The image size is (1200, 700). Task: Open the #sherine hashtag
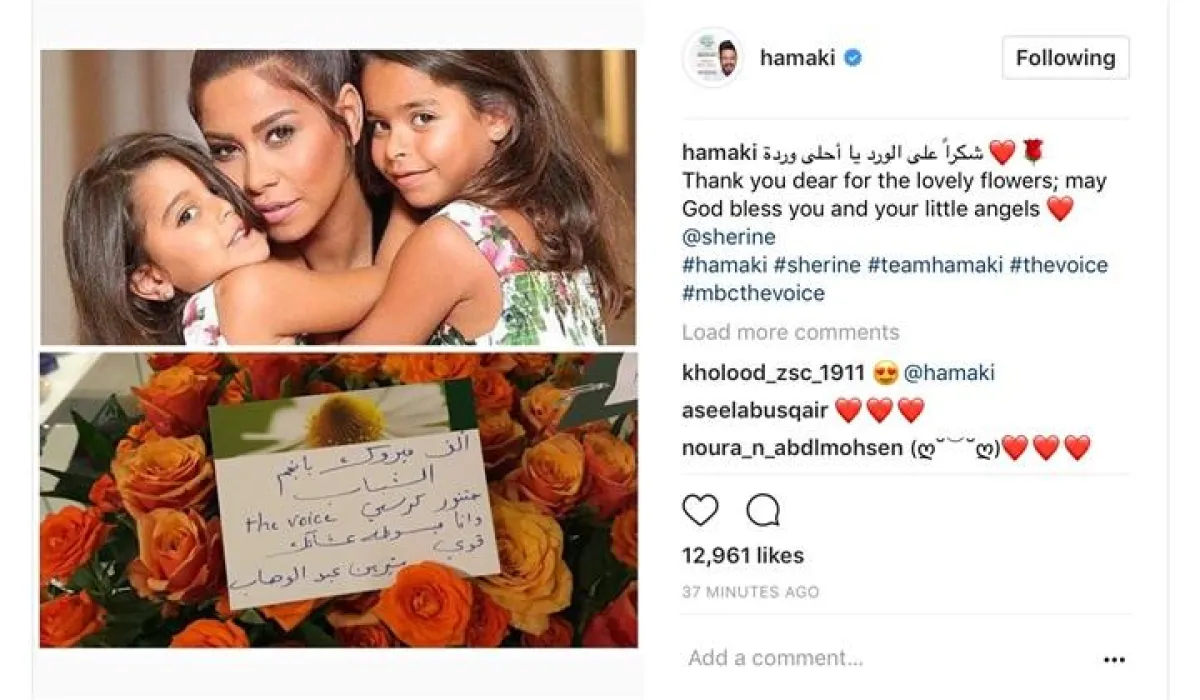(816, 265)
